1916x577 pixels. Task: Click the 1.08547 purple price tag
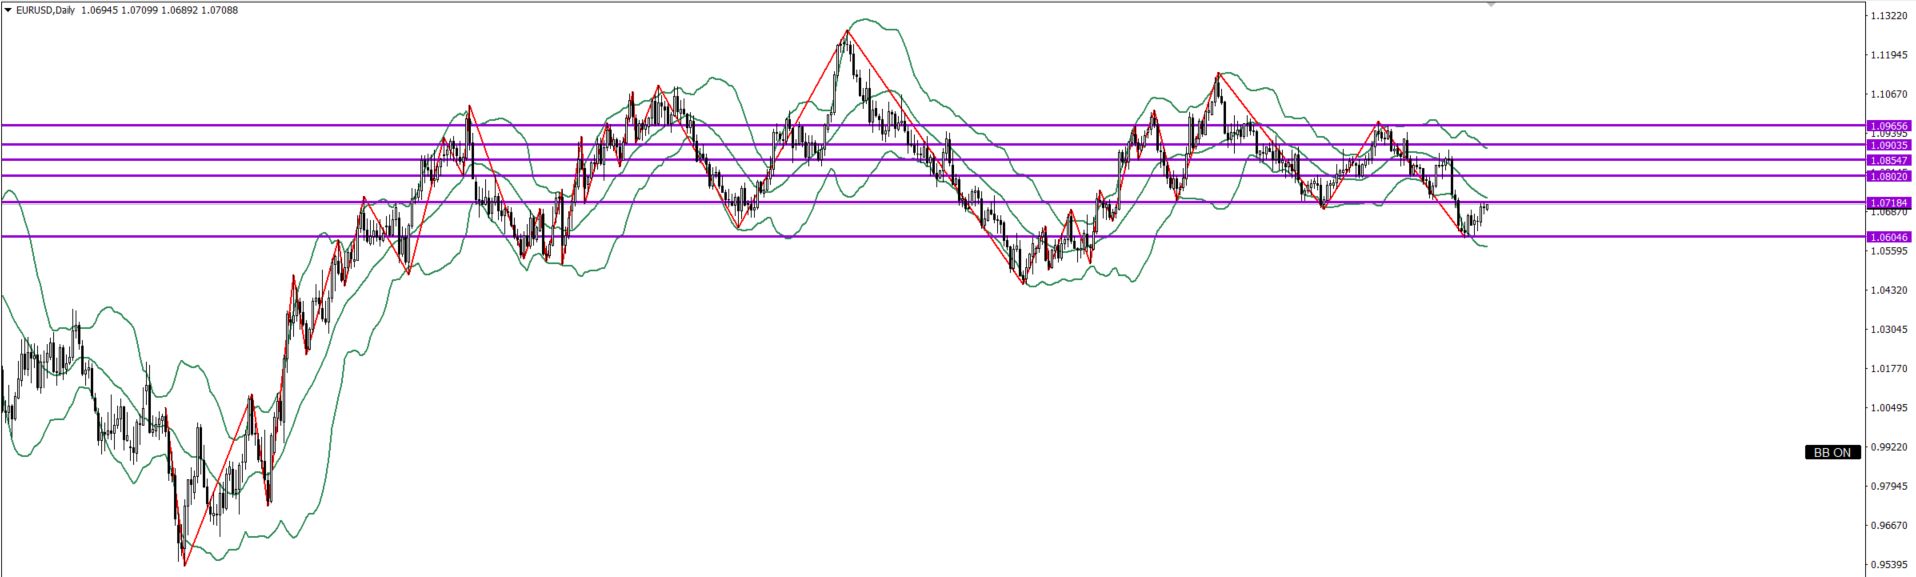pyautogui.click(x=1889, y=160)
